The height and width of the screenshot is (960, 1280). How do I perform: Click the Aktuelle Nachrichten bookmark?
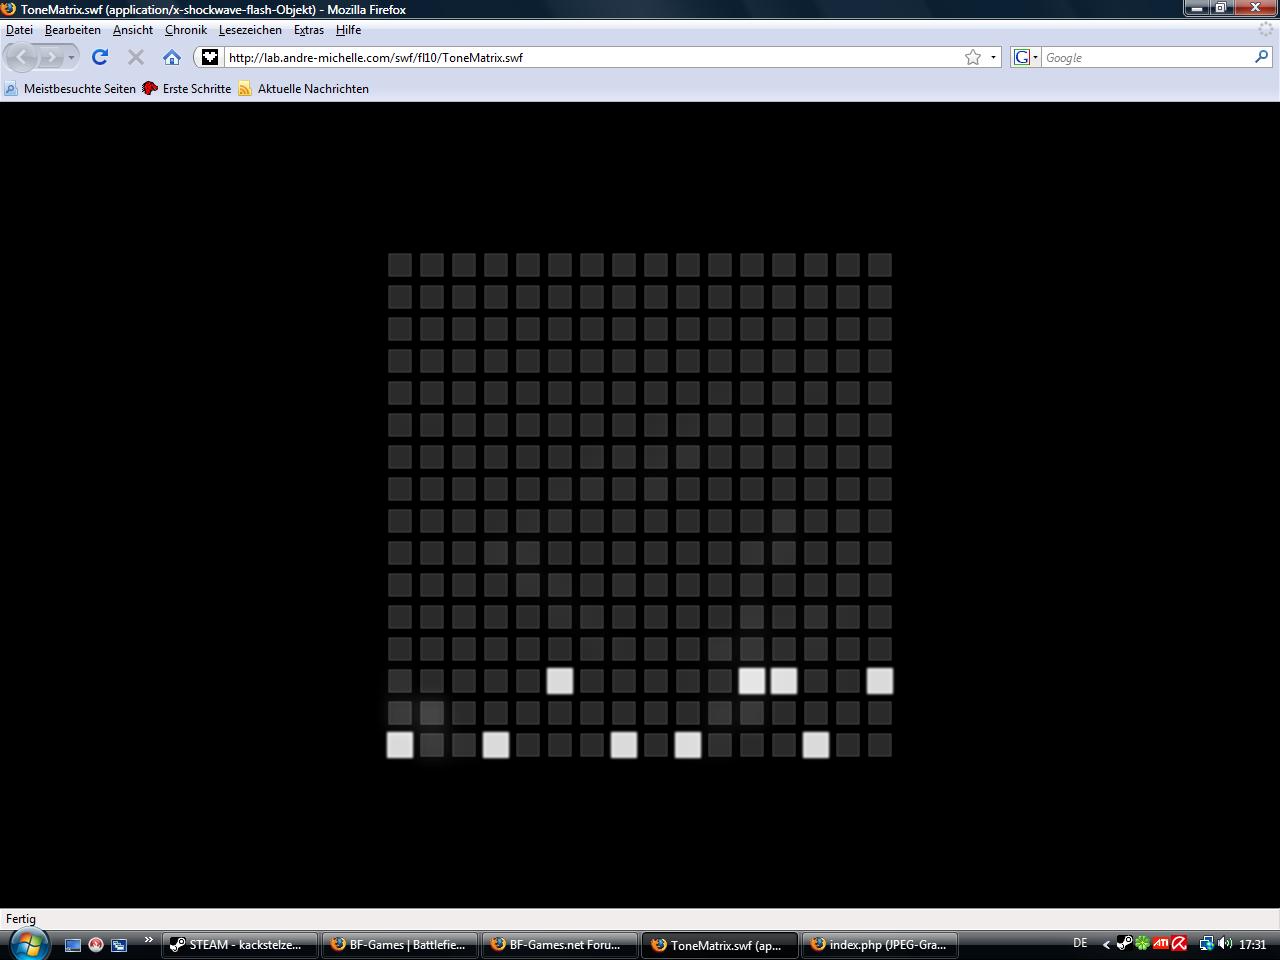(x=312, y=89)
